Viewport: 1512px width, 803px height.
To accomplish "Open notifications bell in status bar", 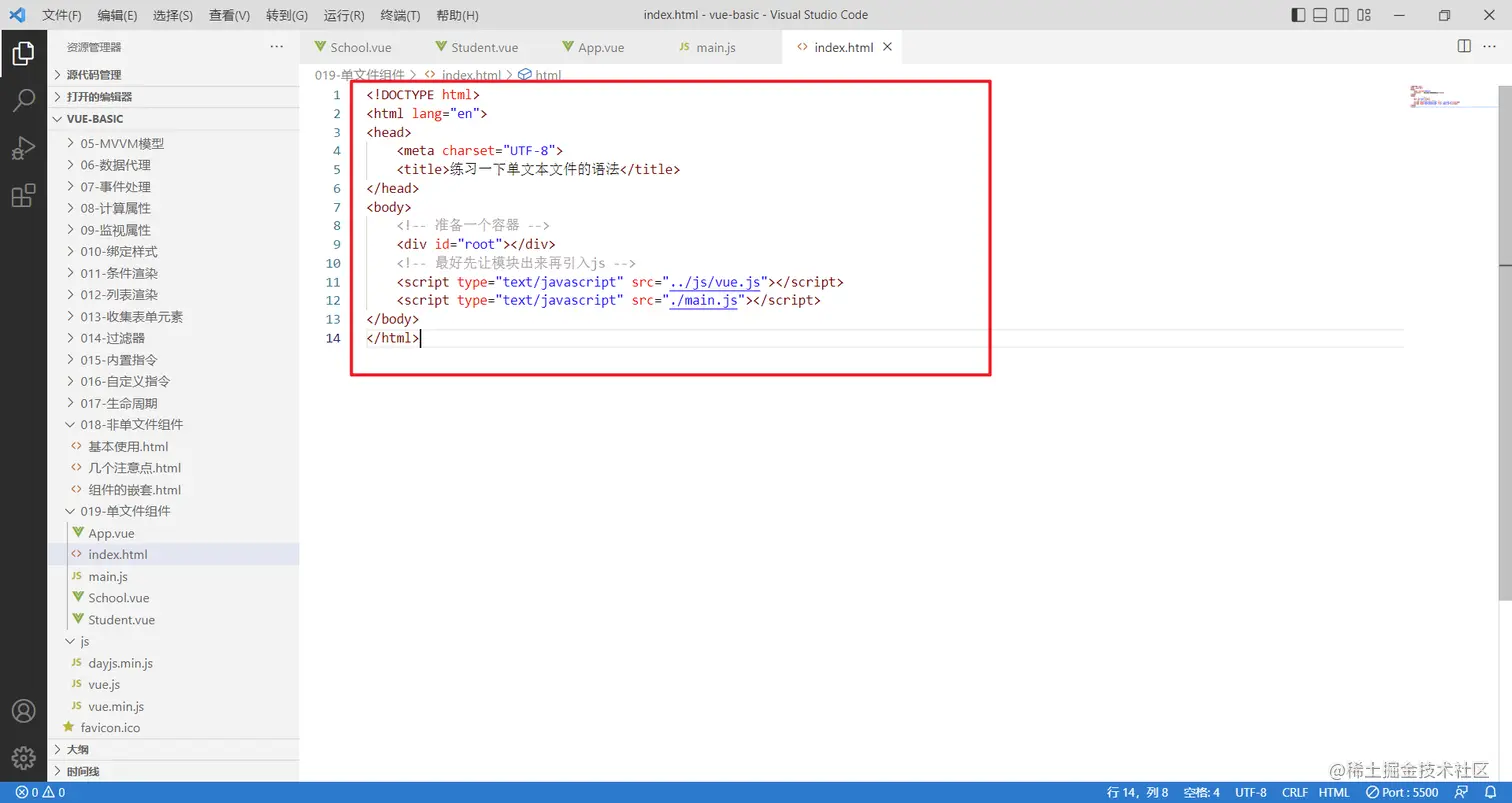I will [1490, 793].
